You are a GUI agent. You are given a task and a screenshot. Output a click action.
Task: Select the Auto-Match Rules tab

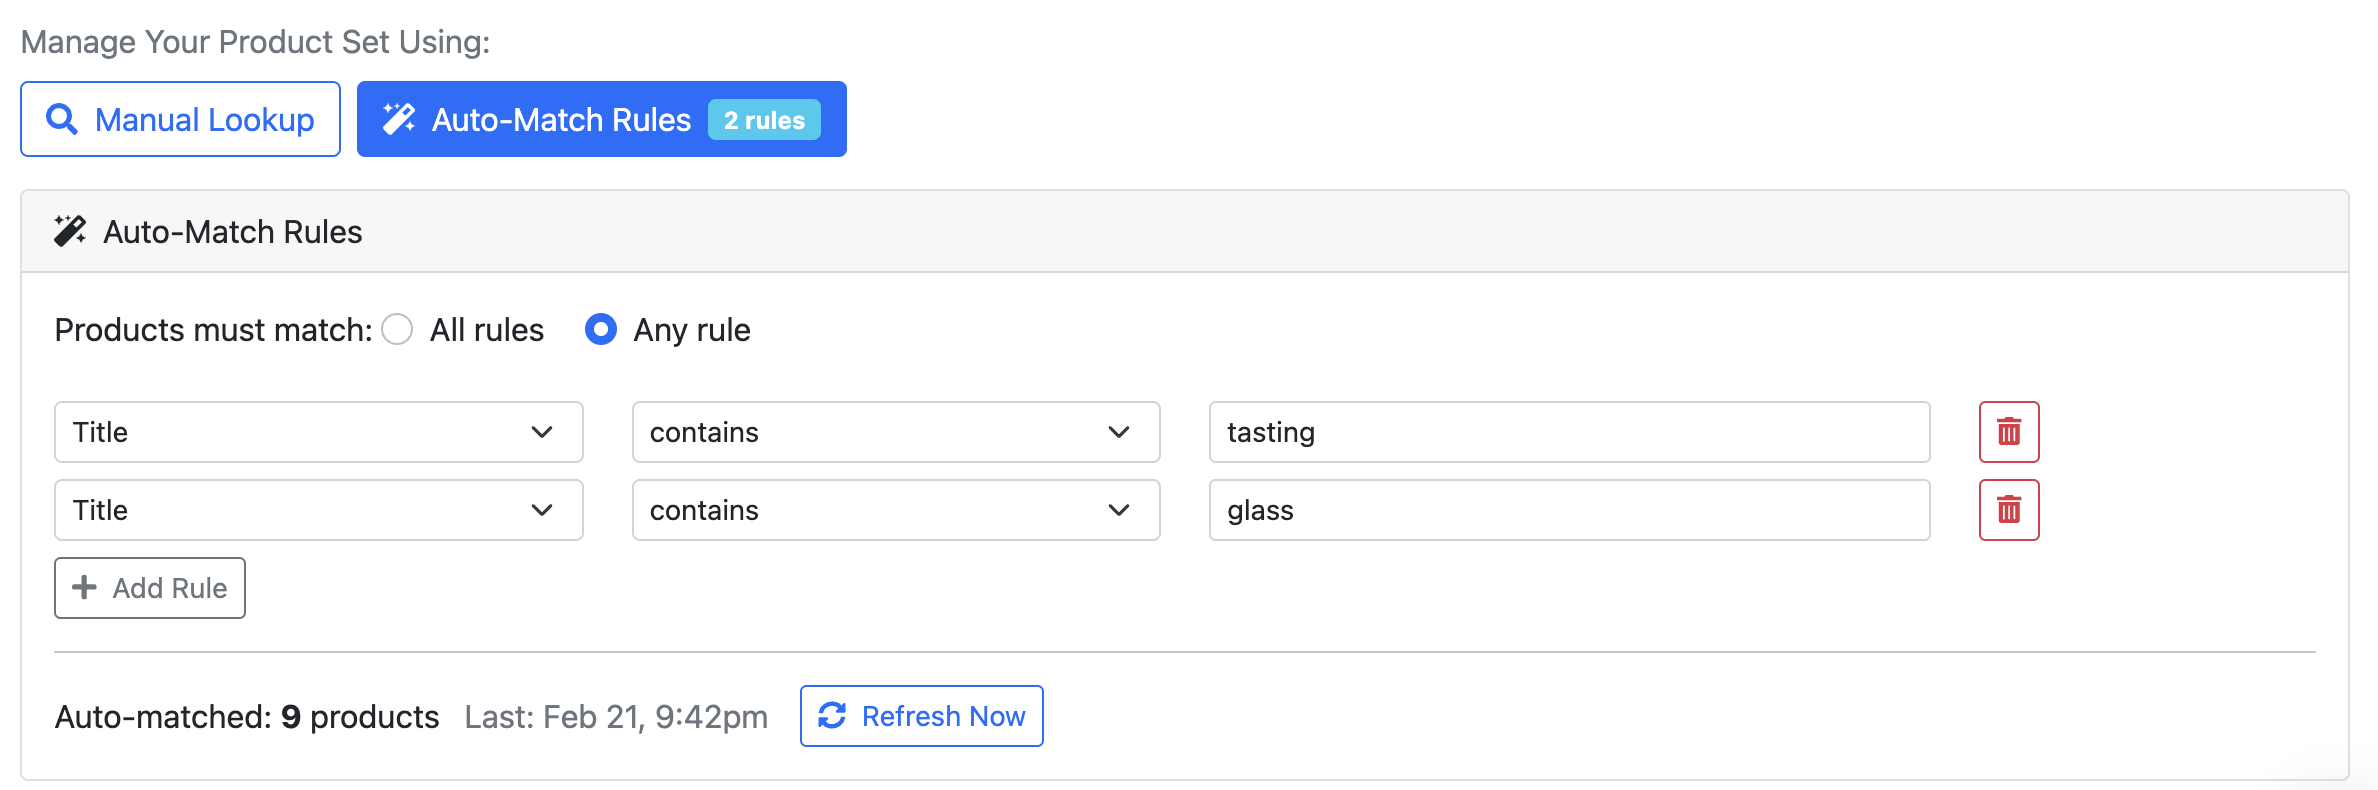560,120
